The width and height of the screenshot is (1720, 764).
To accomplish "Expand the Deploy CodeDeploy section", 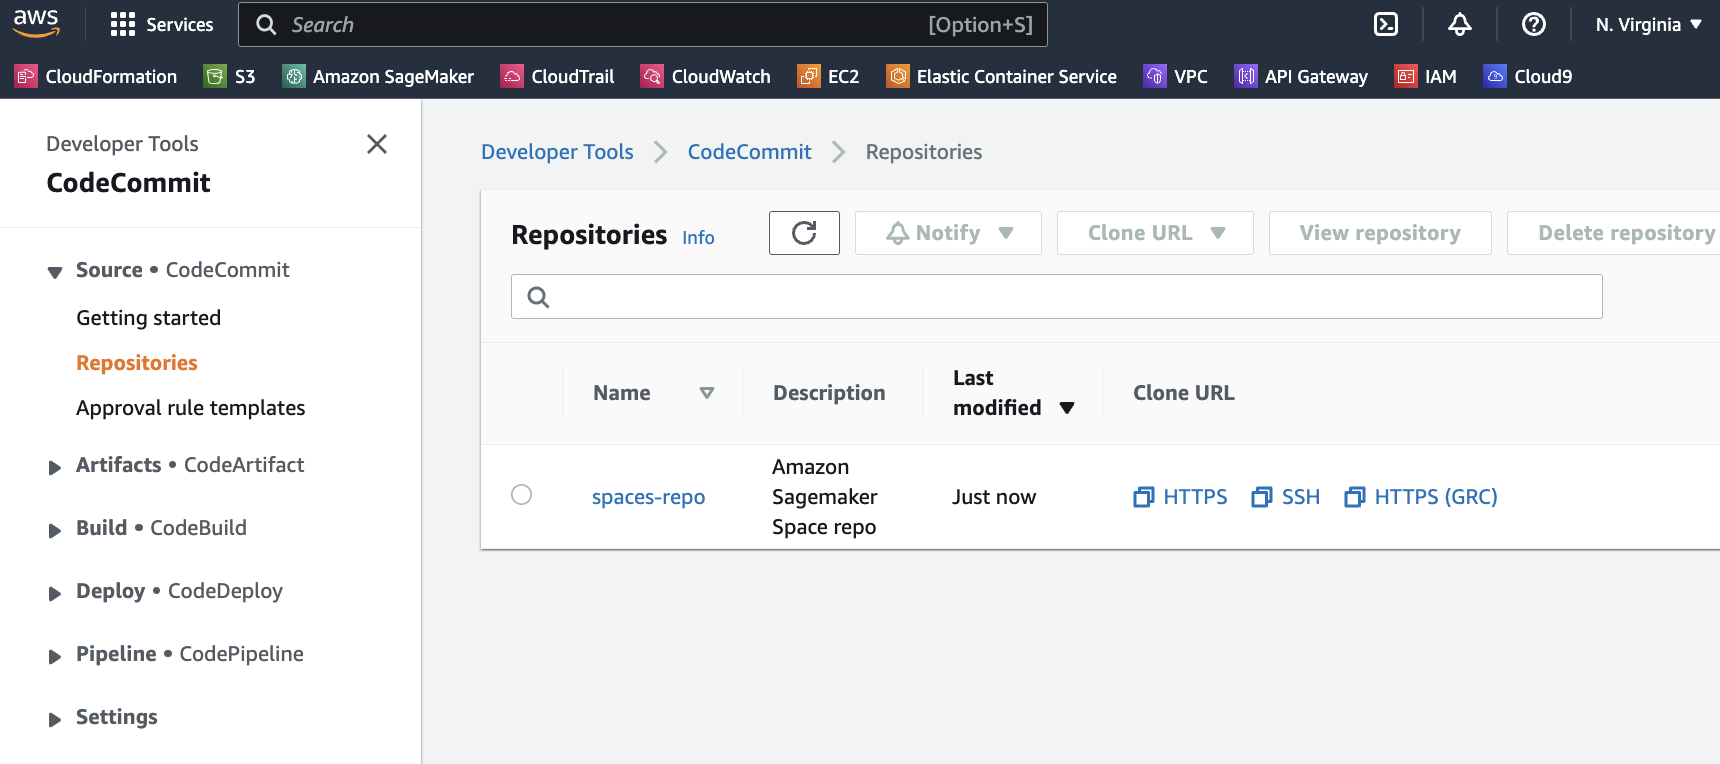I will (55, 593).
